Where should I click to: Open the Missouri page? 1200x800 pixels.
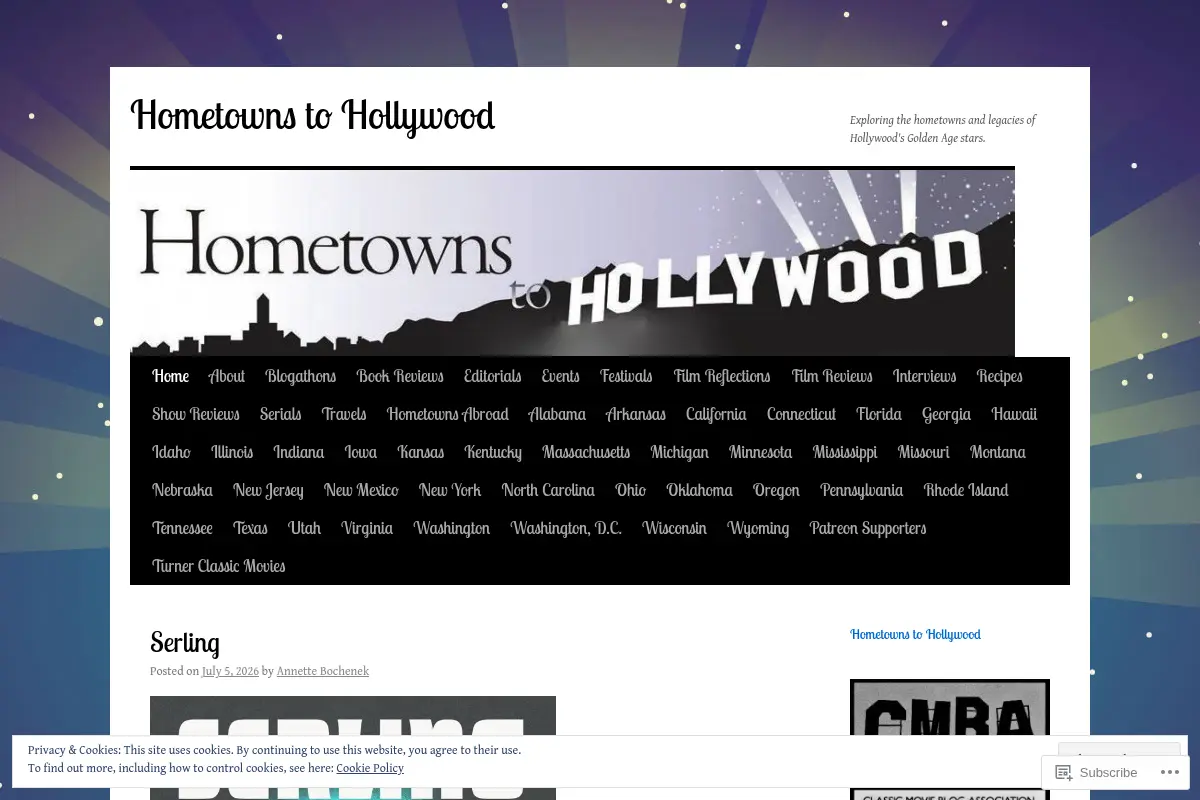(x=924, y=452)
